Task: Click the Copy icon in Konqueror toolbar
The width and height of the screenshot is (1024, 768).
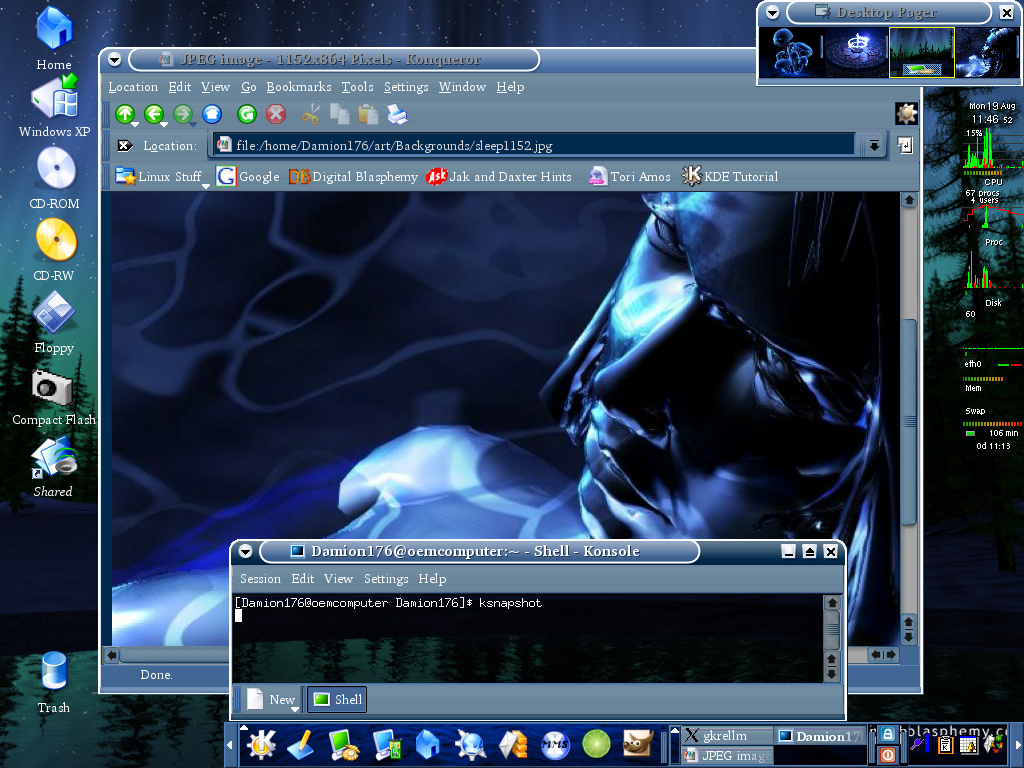Action: 340,114
